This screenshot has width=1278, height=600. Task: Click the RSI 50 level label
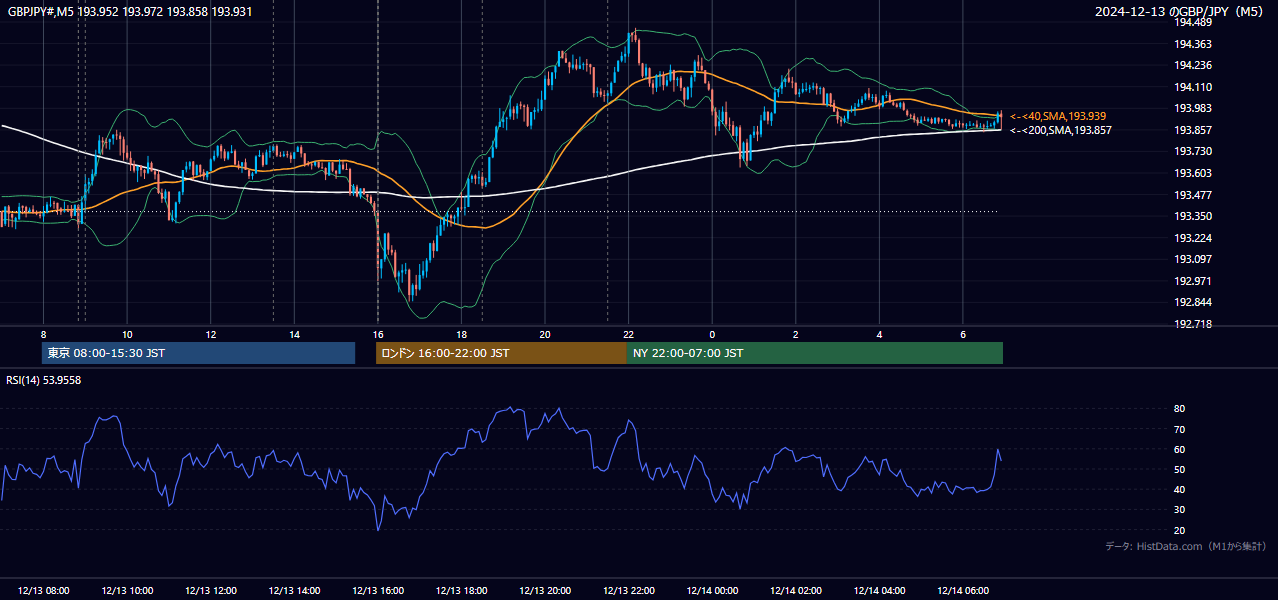pos(1179,469)
